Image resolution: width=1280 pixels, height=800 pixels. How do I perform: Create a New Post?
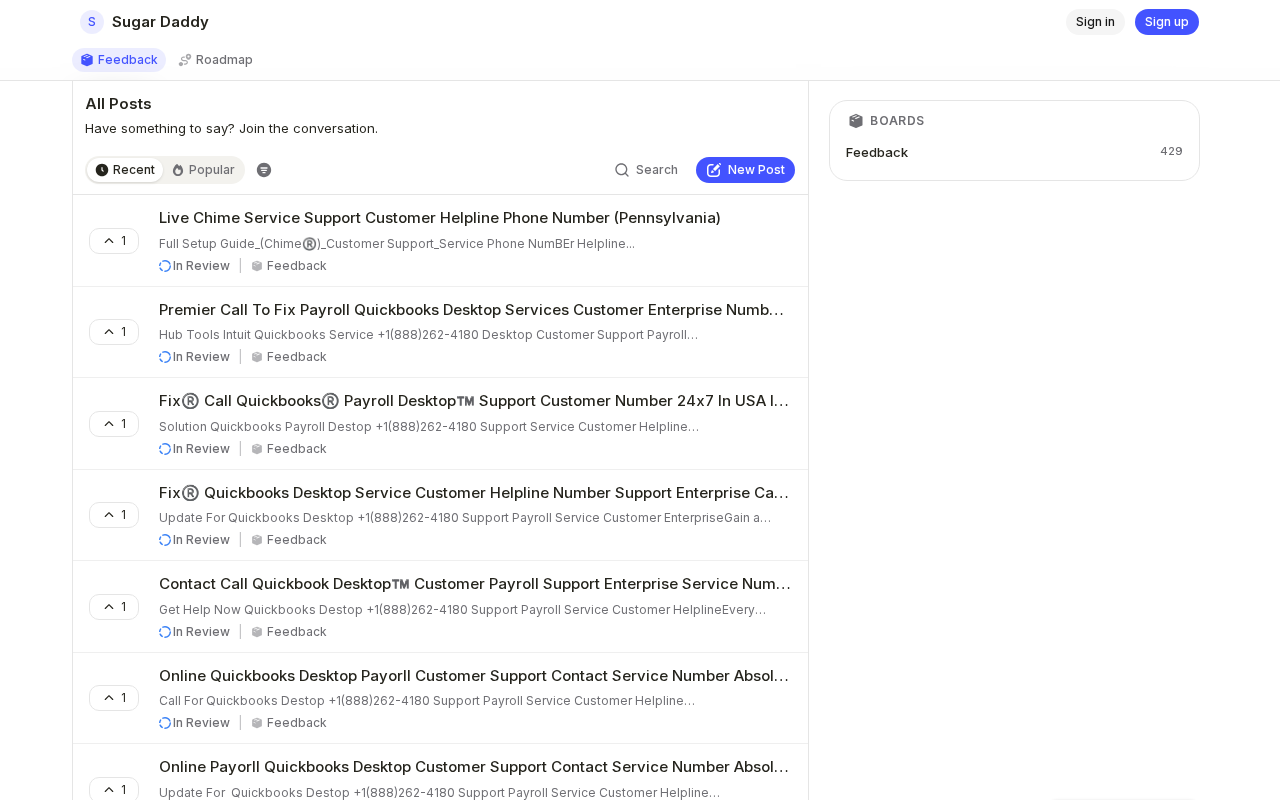745,170
